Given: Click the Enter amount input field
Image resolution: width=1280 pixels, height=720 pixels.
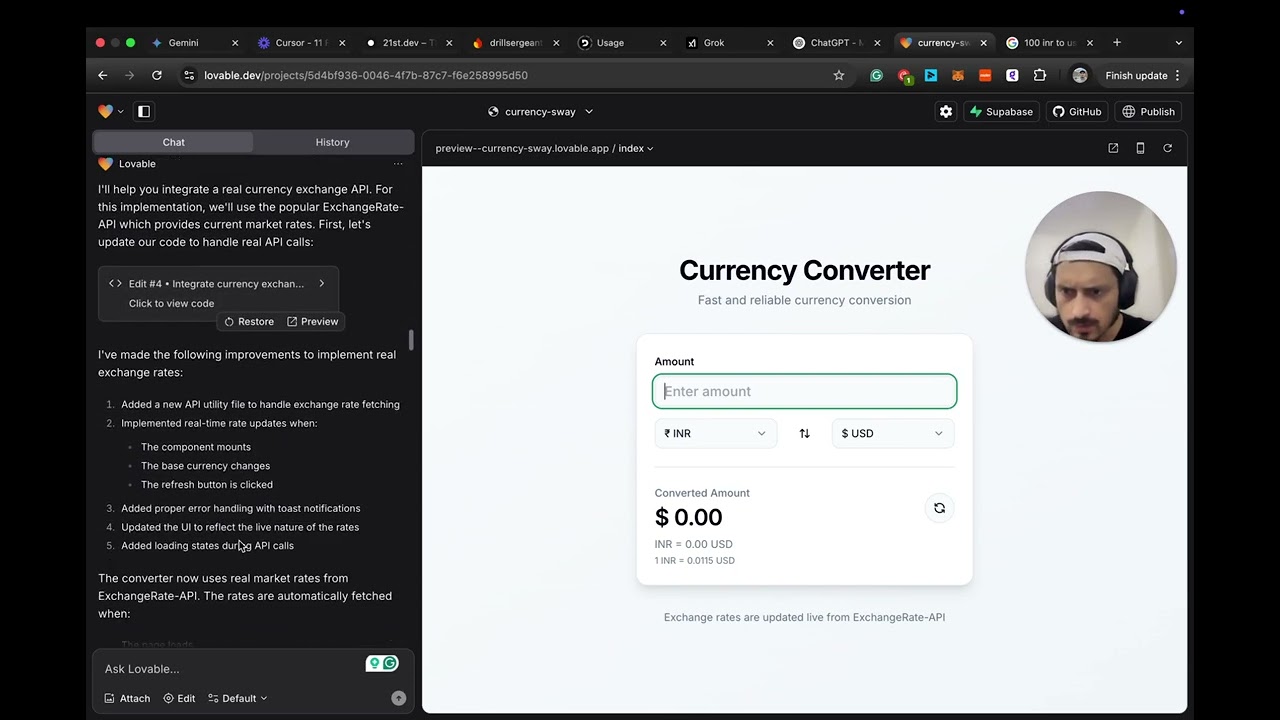Looking at the screenshot, I should (x=804, y=391).
